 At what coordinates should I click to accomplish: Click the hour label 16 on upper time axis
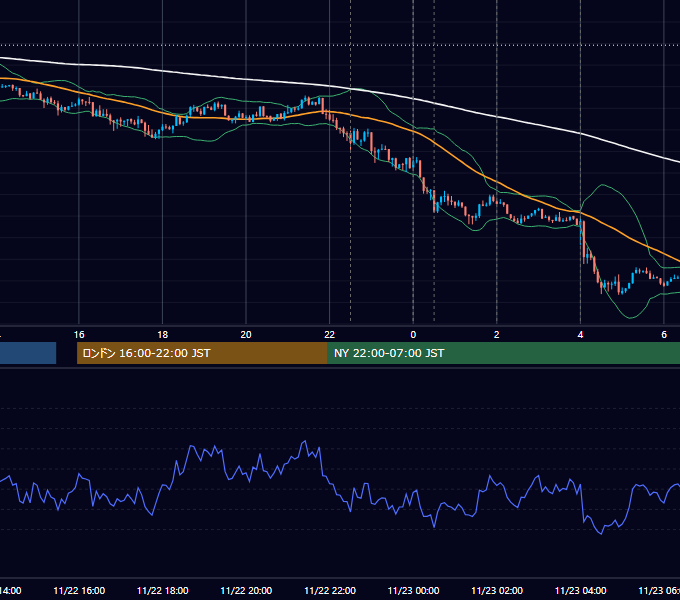(79, 335)
